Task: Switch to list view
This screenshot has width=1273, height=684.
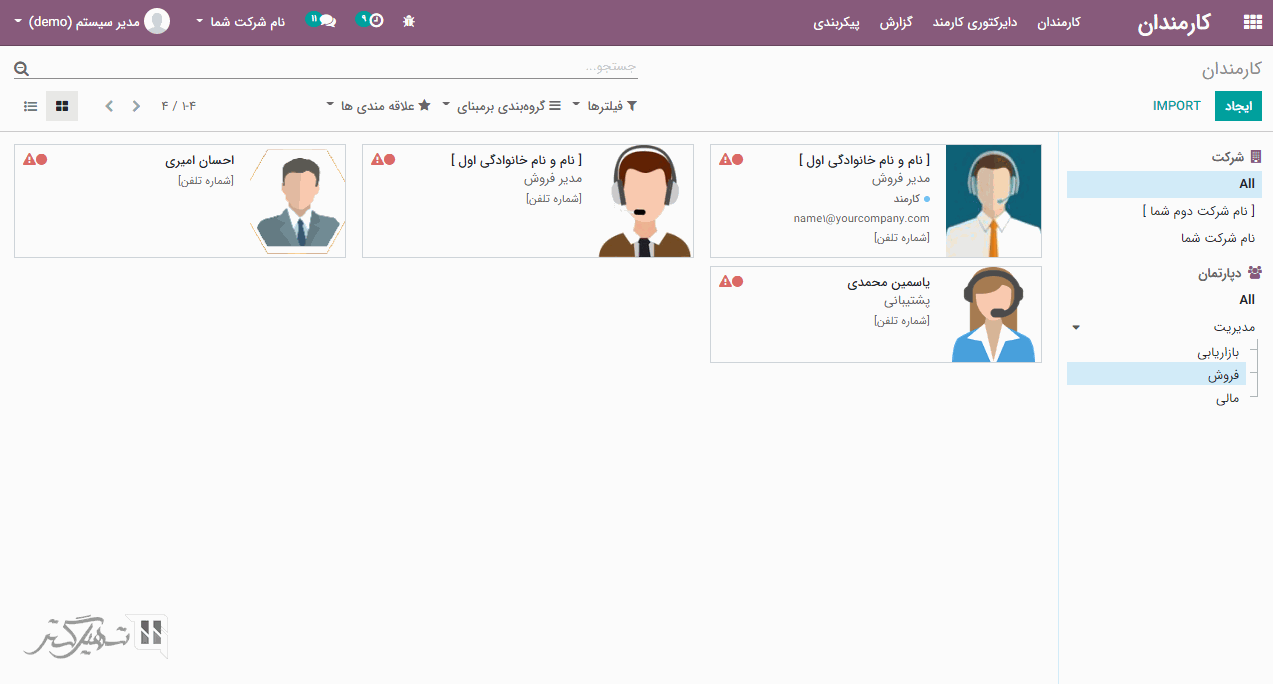Action: [31, 106]
